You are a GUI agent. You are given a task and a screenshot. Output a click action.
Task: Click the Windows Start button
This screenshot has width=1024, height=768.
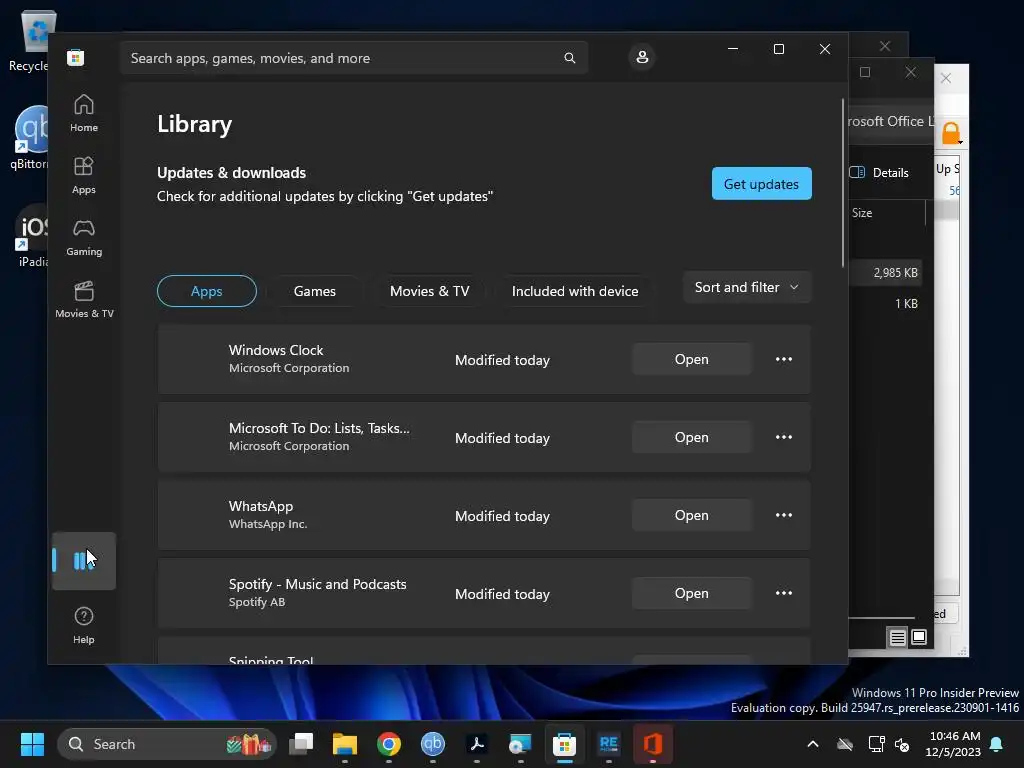coord(32,744)
